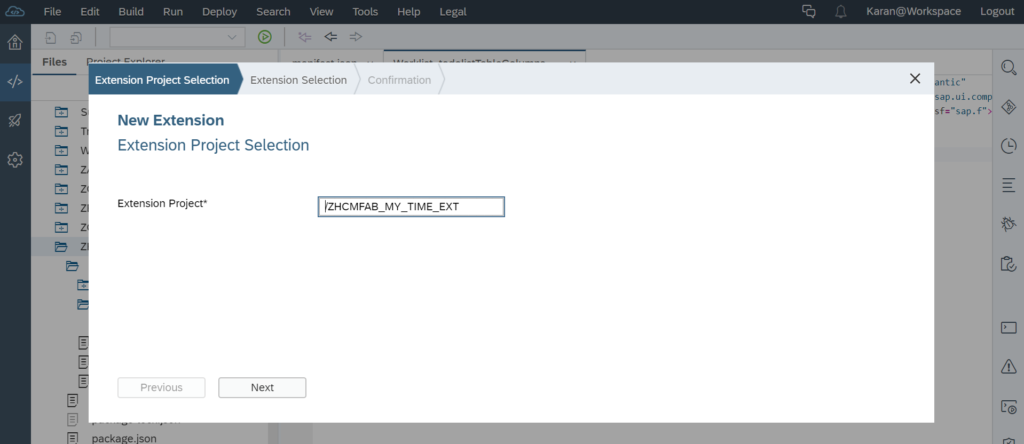Open the Console pane terminal icon

1008,327
